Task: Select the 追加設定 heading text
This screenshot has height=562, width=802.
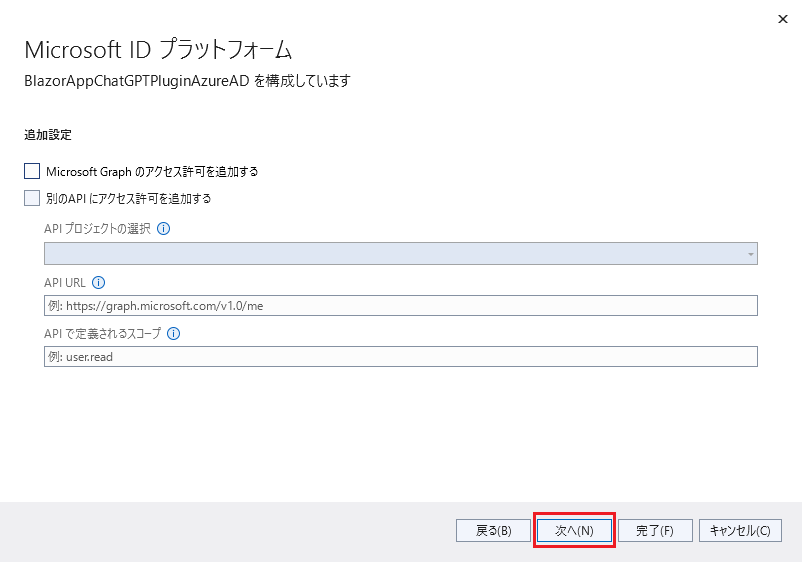Action: tap(48, 135)
